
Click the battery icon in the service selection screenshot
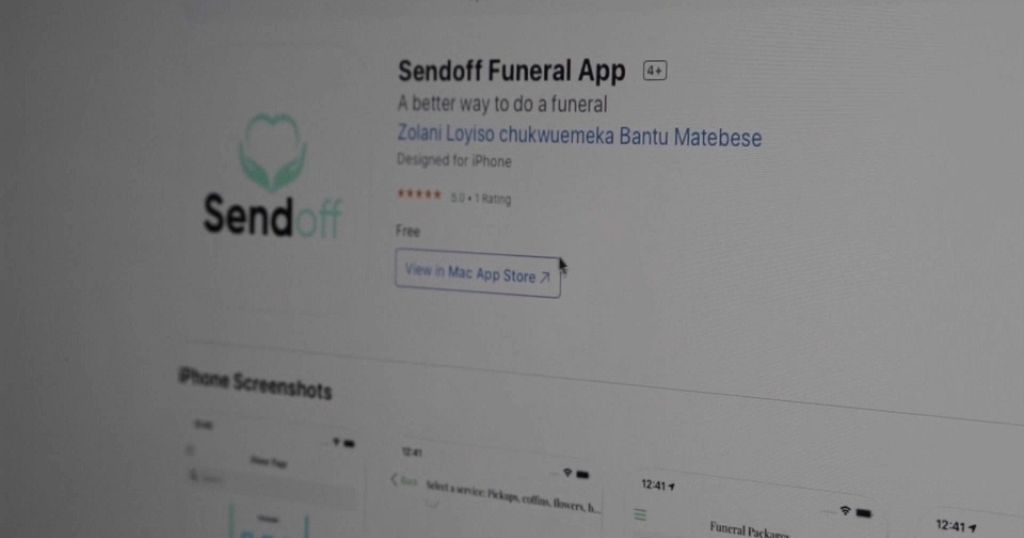point(583,475)
